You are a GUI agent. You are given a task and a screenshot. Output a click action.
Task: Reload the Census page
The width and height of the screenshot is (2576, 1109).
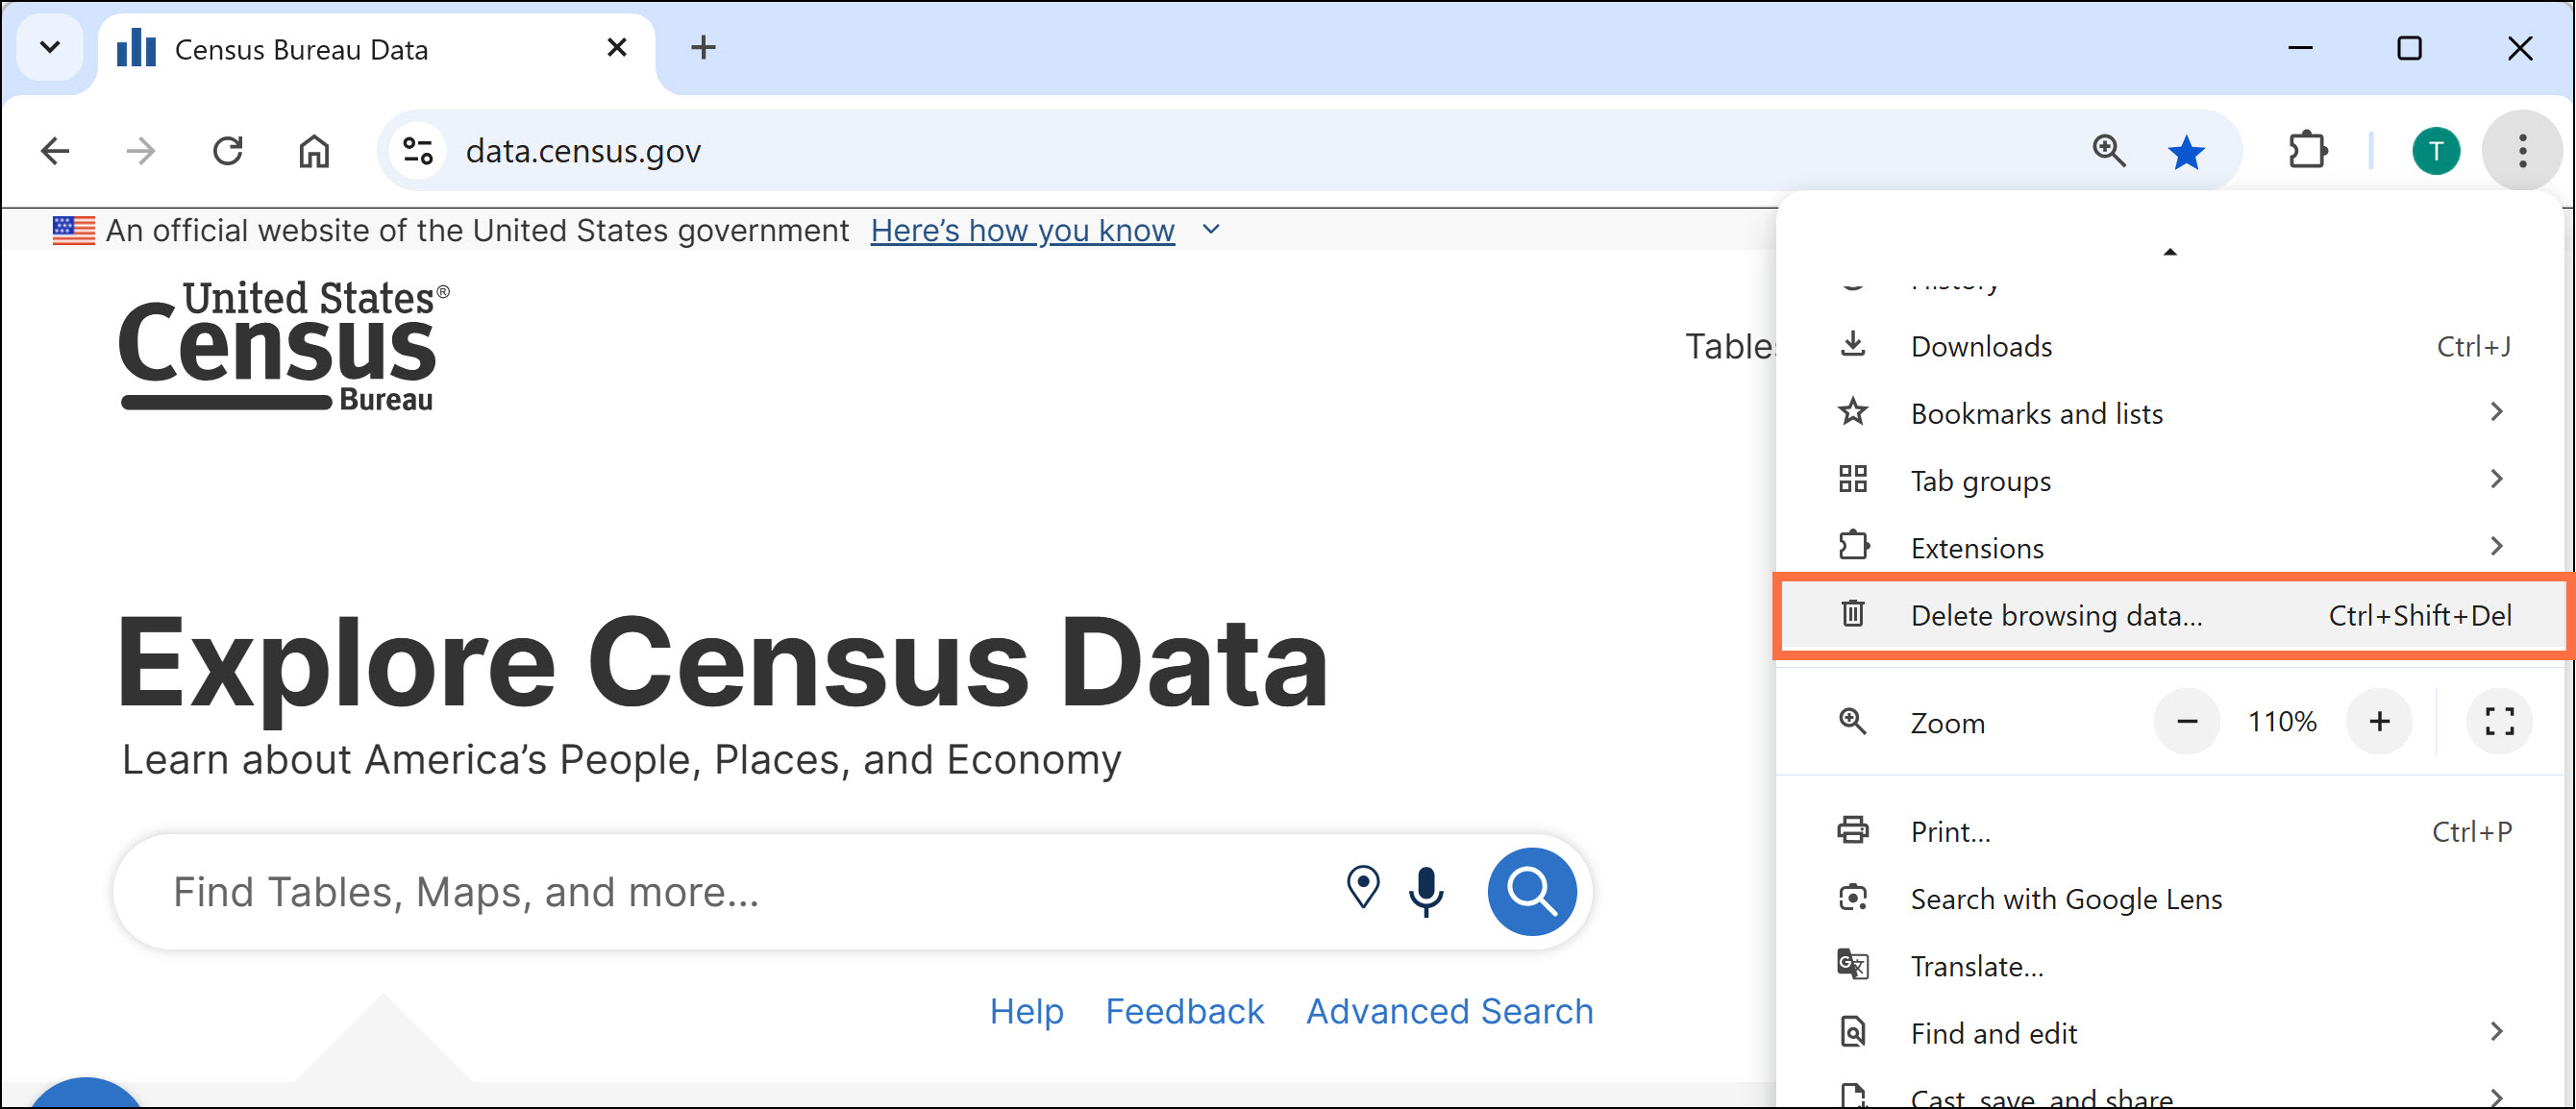(228, 151)
